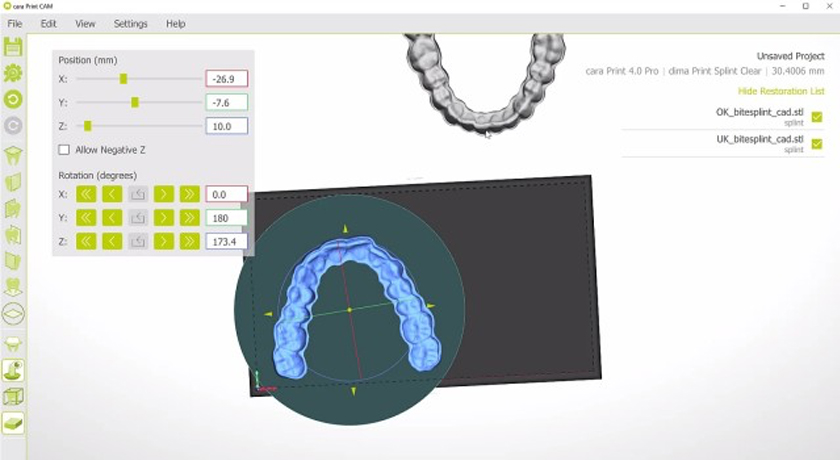Select the blue bite splint model
Image resolution: width=840 pixels, height=460 pixels.
(300, 300)
